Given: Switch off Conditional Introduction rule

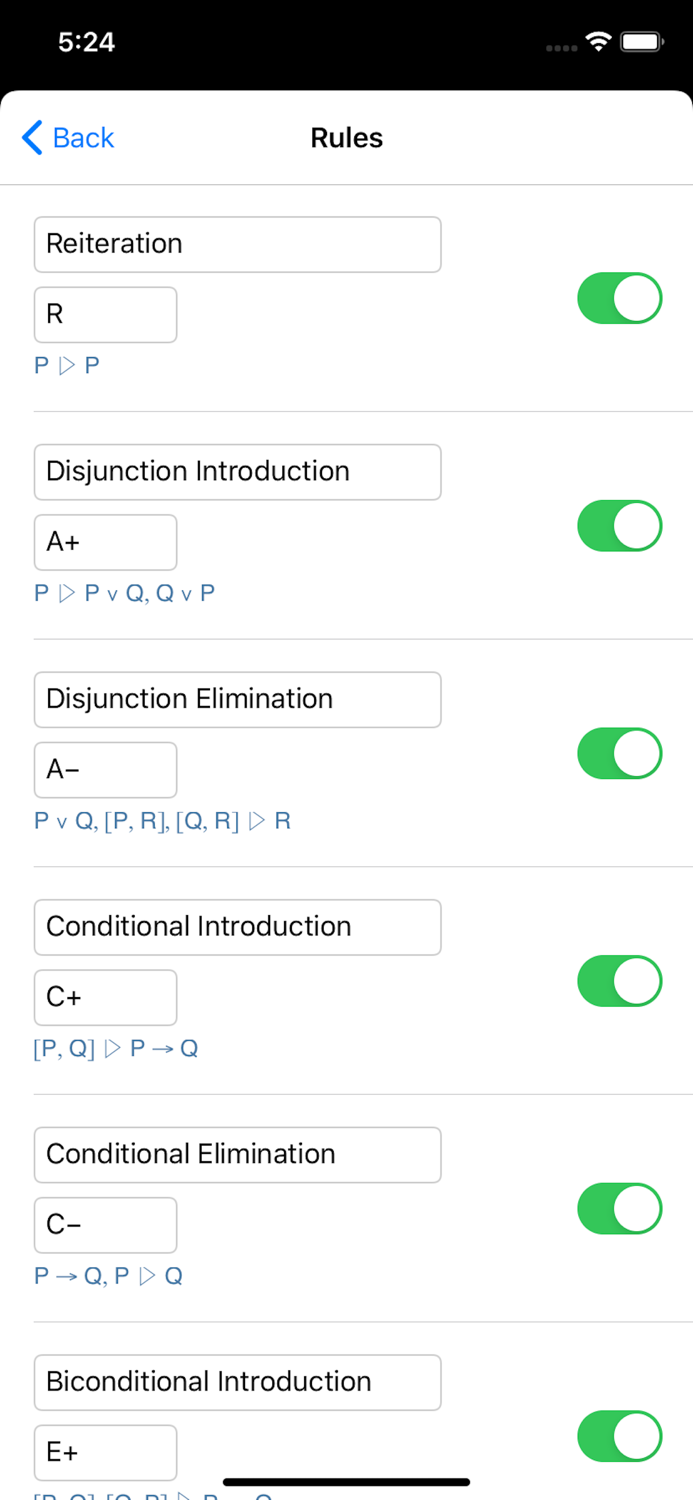Looking at the screenshot, I should (619, 981).
